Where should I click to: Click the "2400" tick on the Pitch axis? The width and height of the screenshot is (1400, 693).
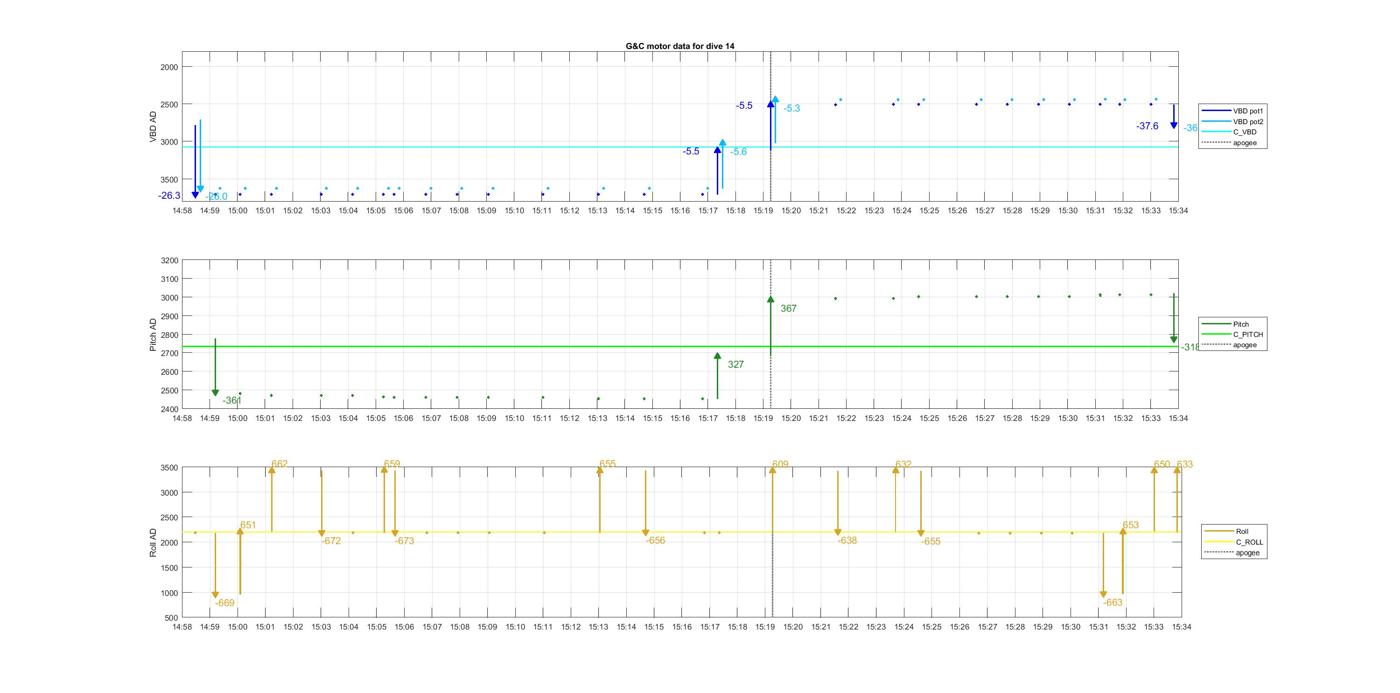[x=169, y=409]
